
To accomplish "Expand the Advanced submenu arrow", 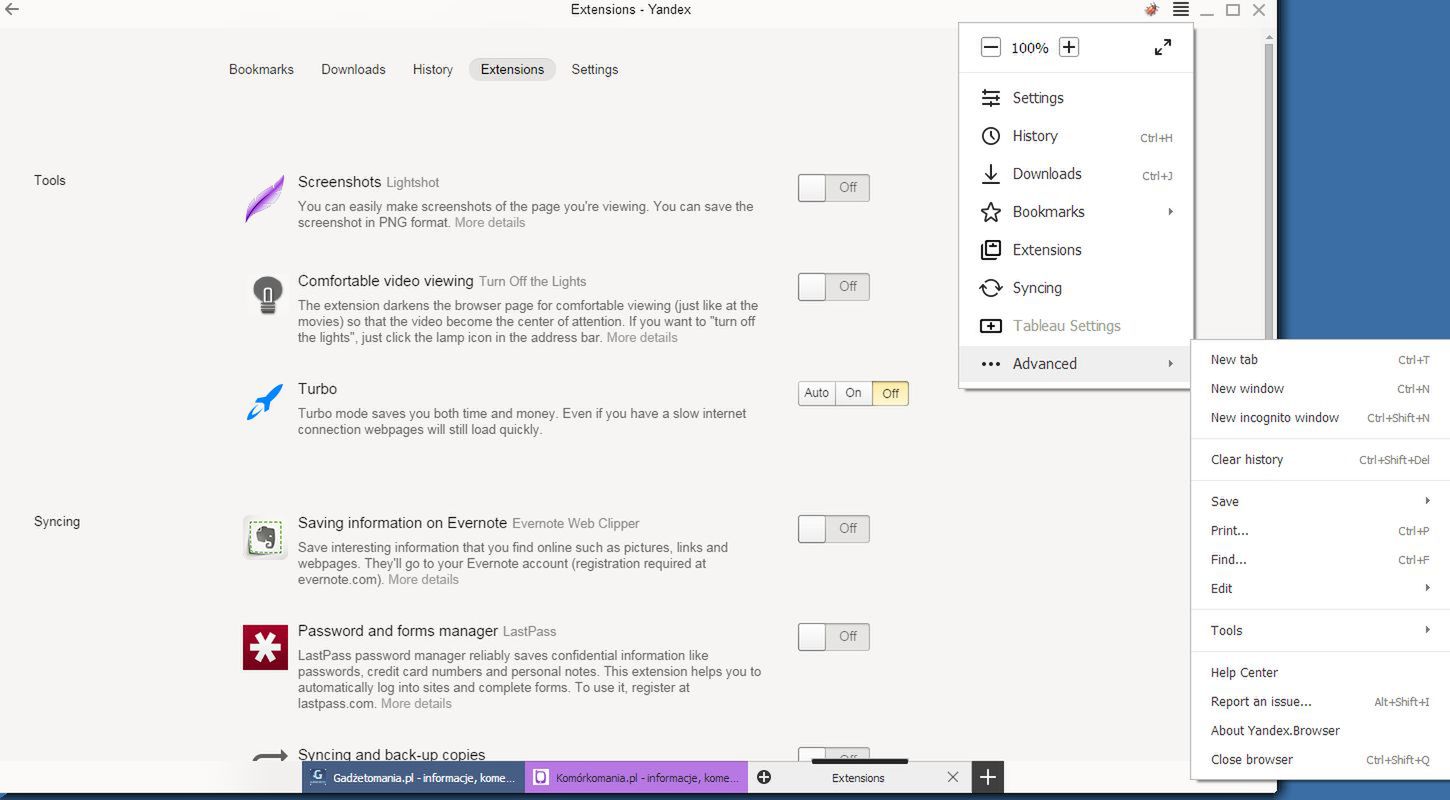I will click(x=1170, y=364).
